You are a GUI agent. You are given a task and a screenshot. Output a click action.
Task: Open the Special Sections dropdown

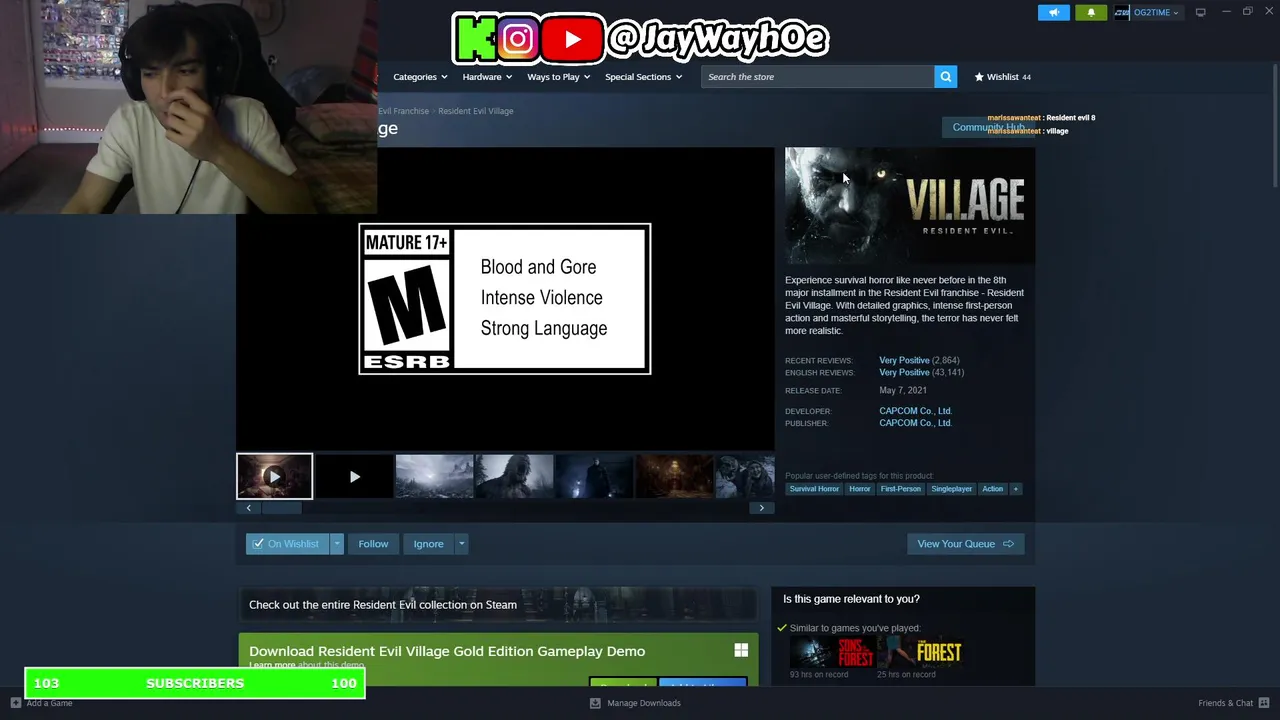click(643, 77)
